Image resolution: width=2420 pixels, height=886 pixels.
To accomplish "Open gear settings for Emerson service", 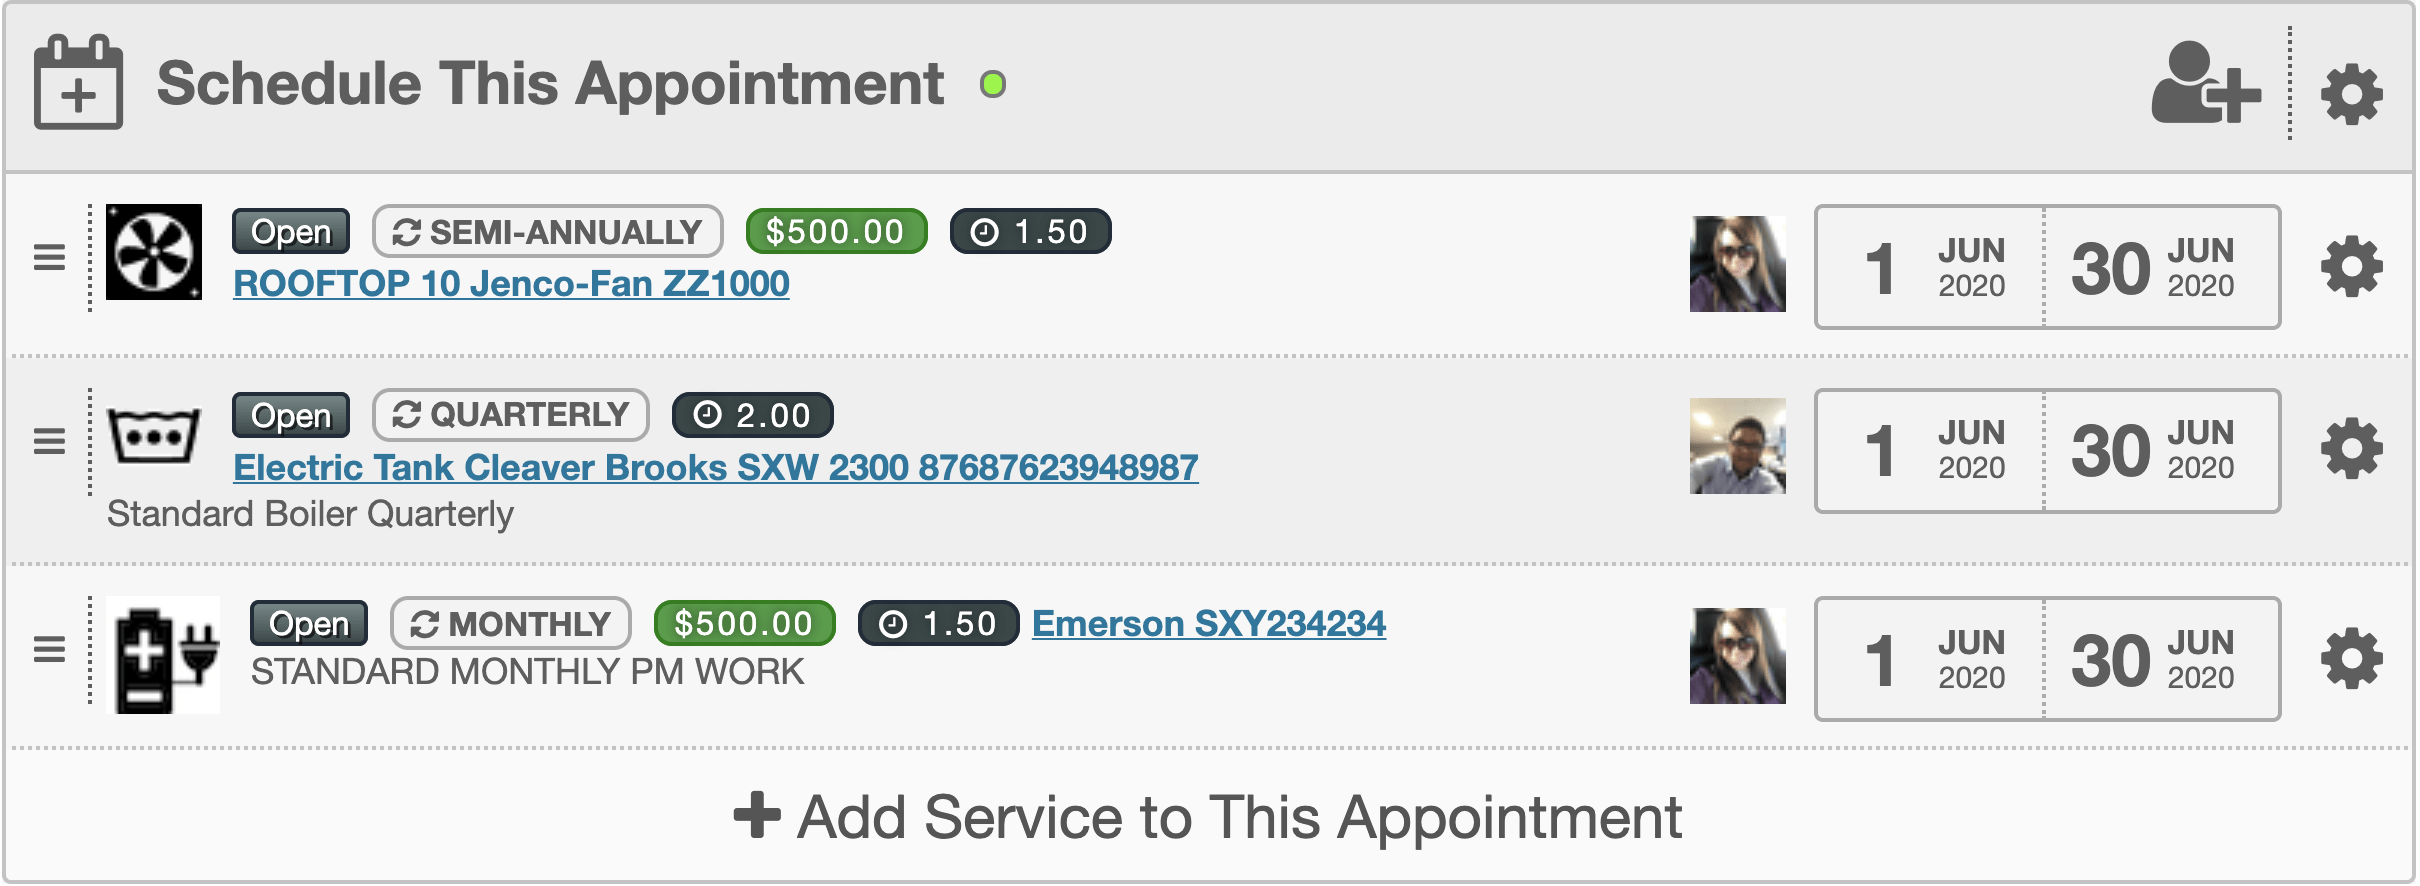I will (x=2351, y=658).
